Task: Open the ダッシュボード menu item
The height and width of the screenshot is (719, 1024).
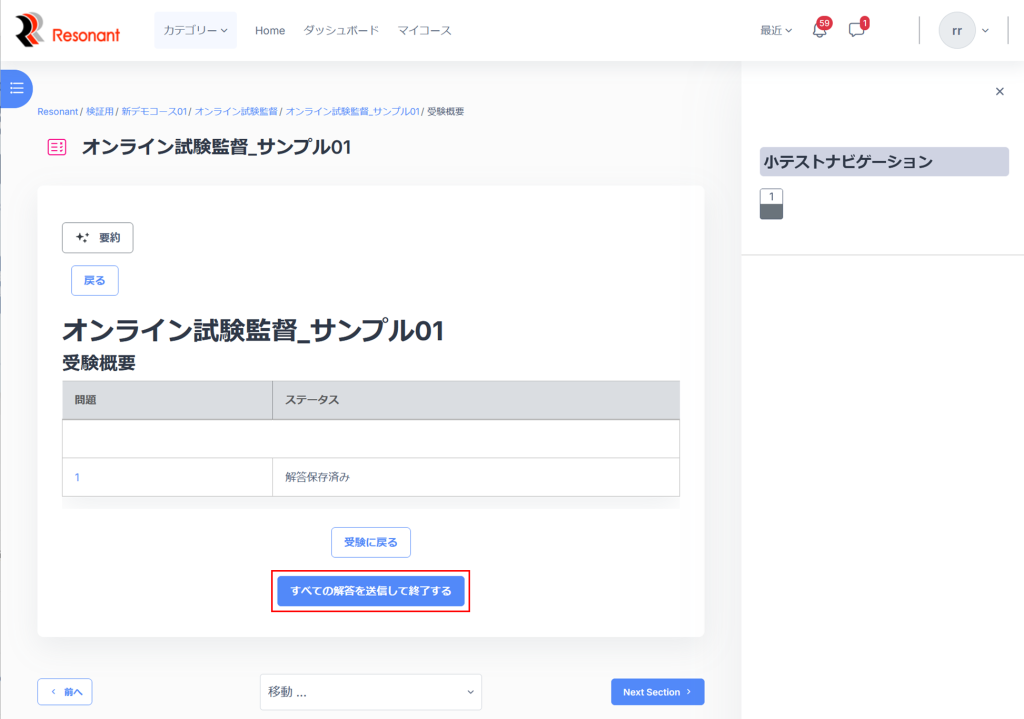Action: (341, 31)
